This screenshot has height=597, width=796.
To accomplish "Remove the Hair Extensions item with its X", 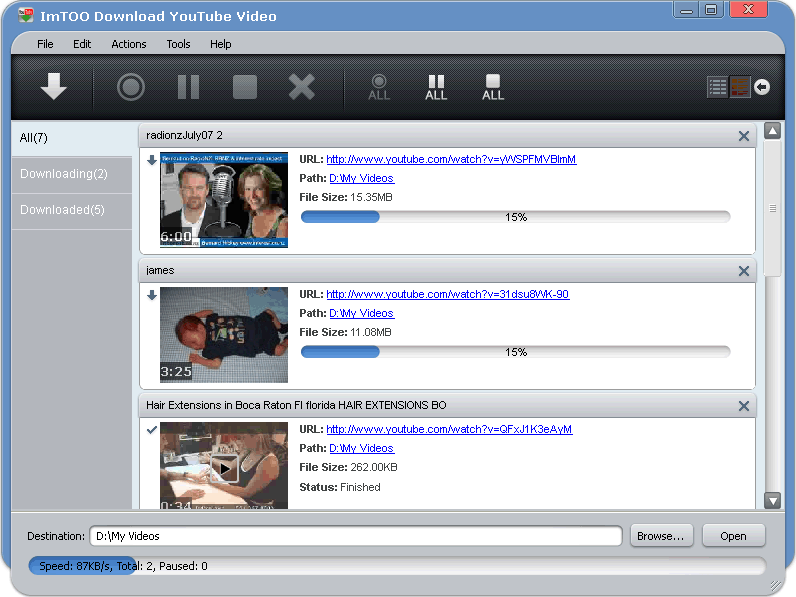I will pyautogui.click(x=744, y=406).
